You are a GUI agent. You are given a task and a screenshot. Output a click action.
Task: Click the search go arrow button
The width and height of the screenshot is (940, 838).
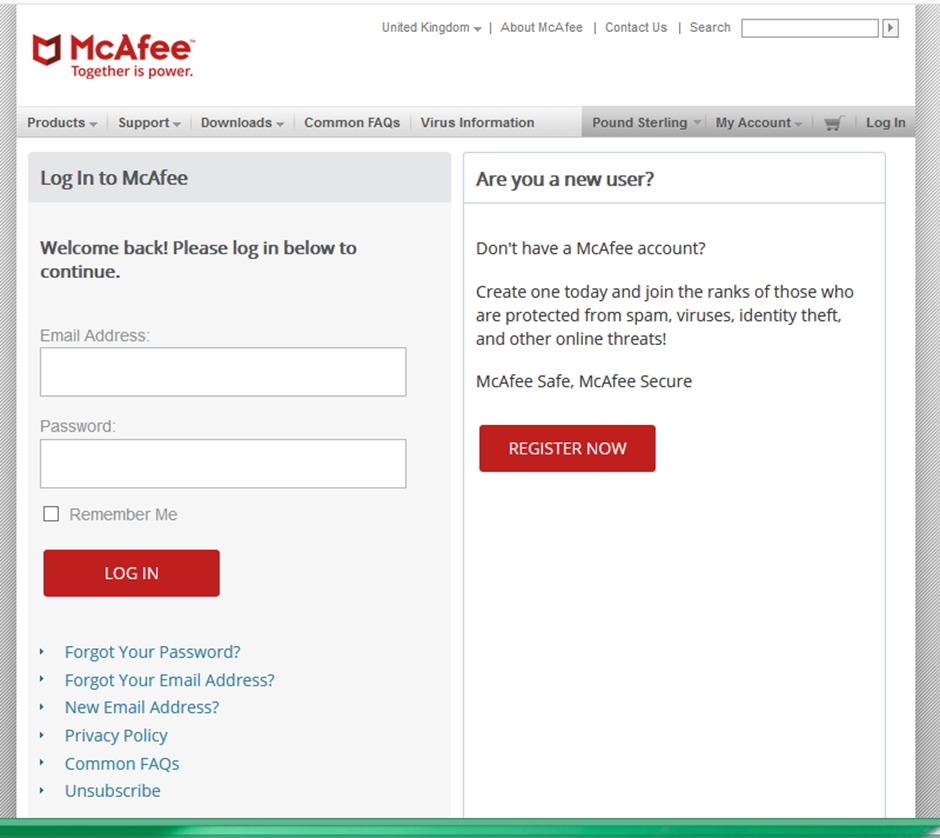[x=890, y=28]
